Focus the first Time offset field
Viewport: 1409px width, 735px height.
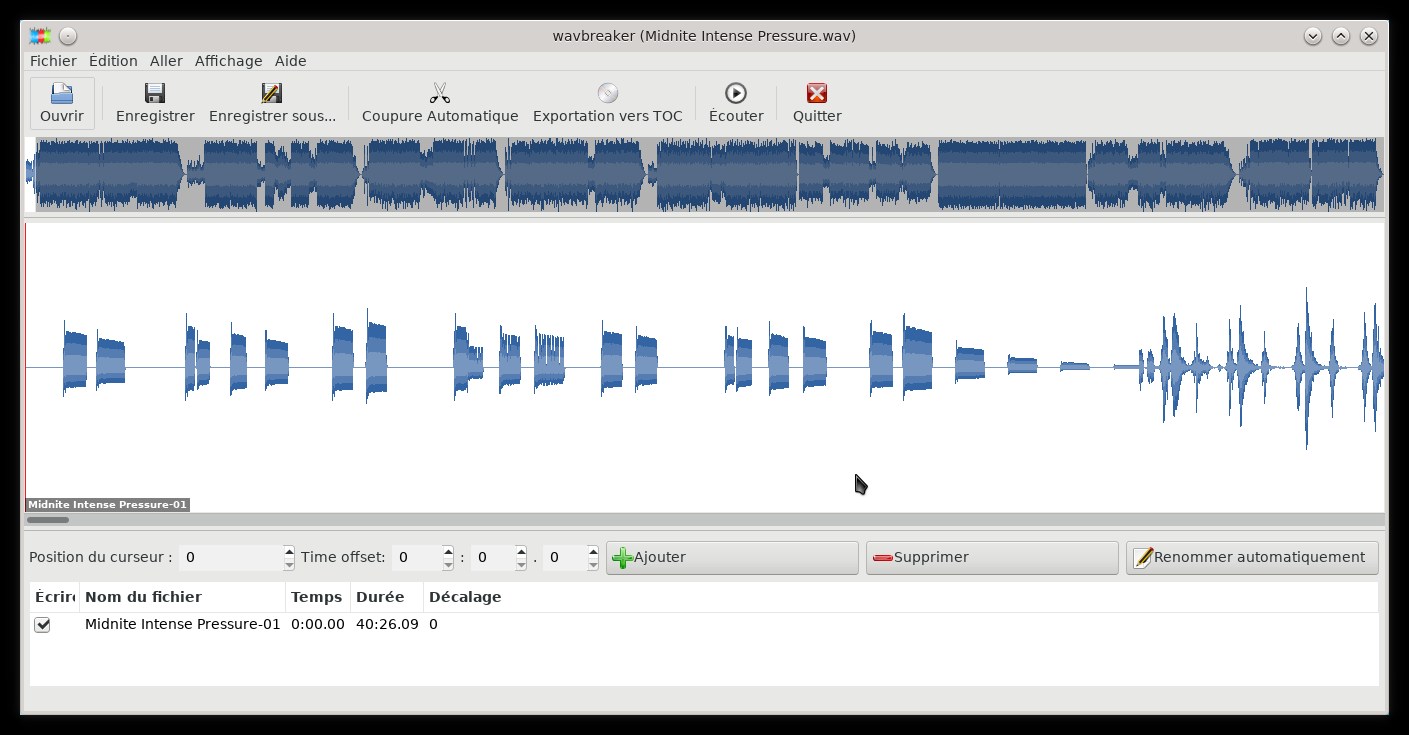417,558
